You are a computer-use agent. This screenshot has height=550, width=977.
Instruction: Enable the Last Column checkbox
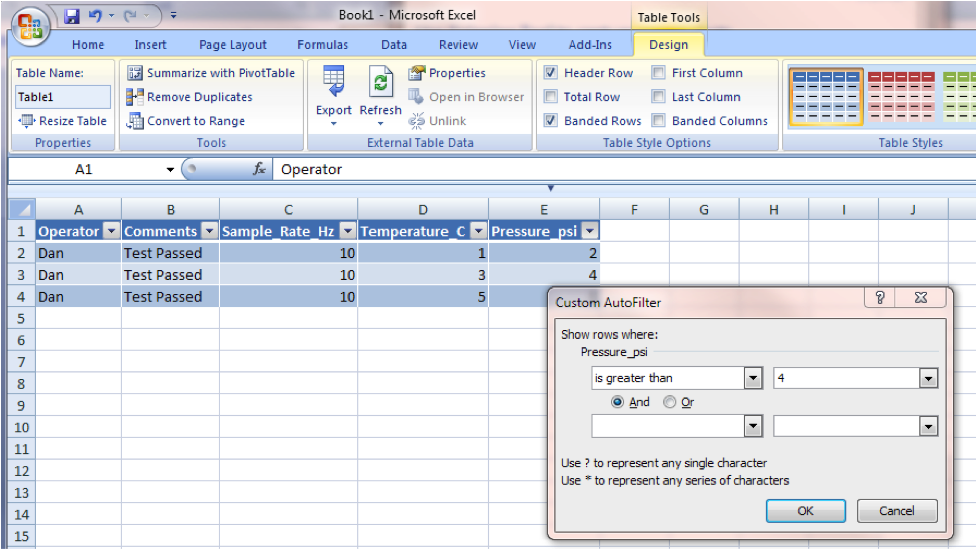click(x=658, y=97)
